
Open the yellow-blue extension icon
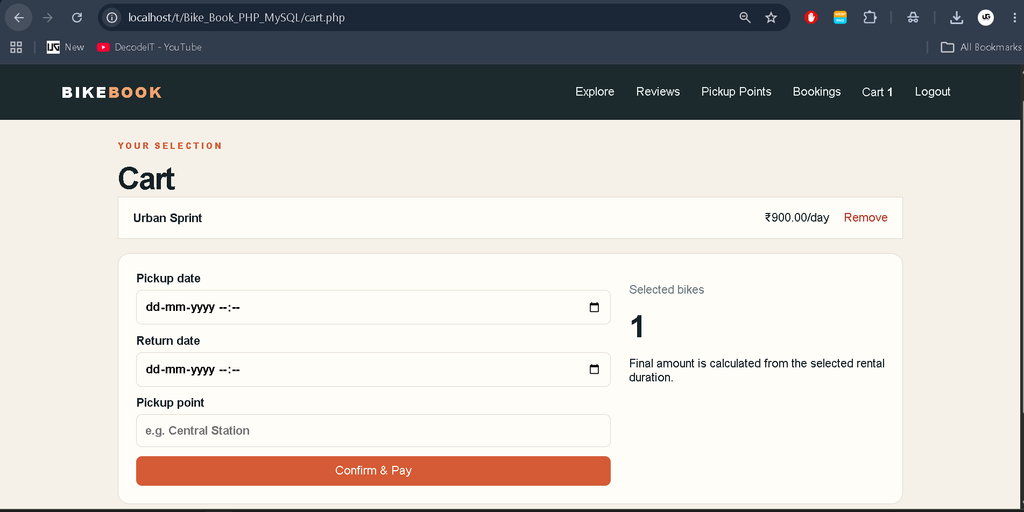pyautogui.click(x=840, y=18)
